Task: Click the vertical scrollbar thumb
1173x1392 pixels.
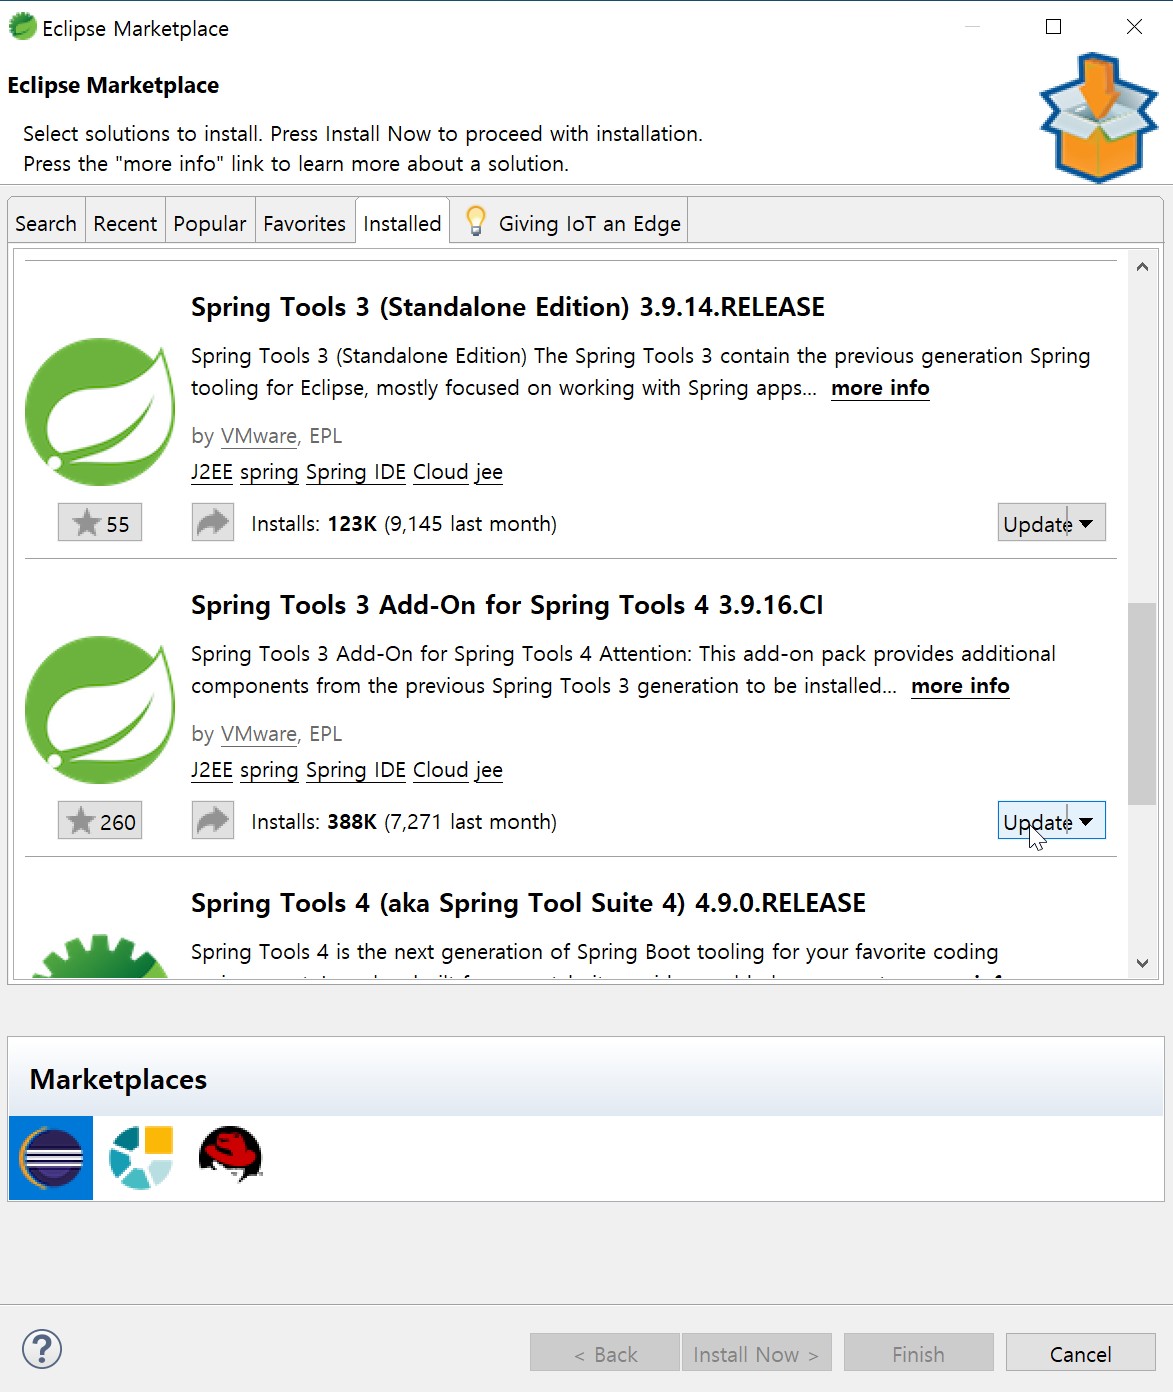Action: click(x=1142, y=704)
